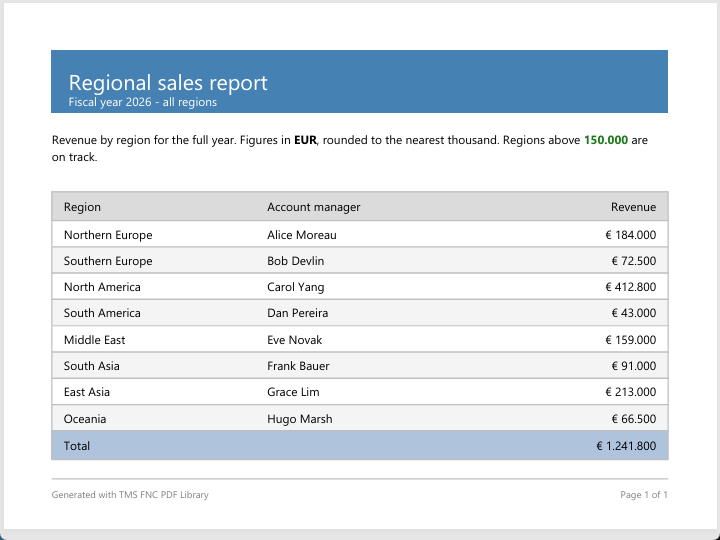Click the 'Region' column header
Image resolution: width=720 pixels, height=540 pixels.
click(82, 207)
